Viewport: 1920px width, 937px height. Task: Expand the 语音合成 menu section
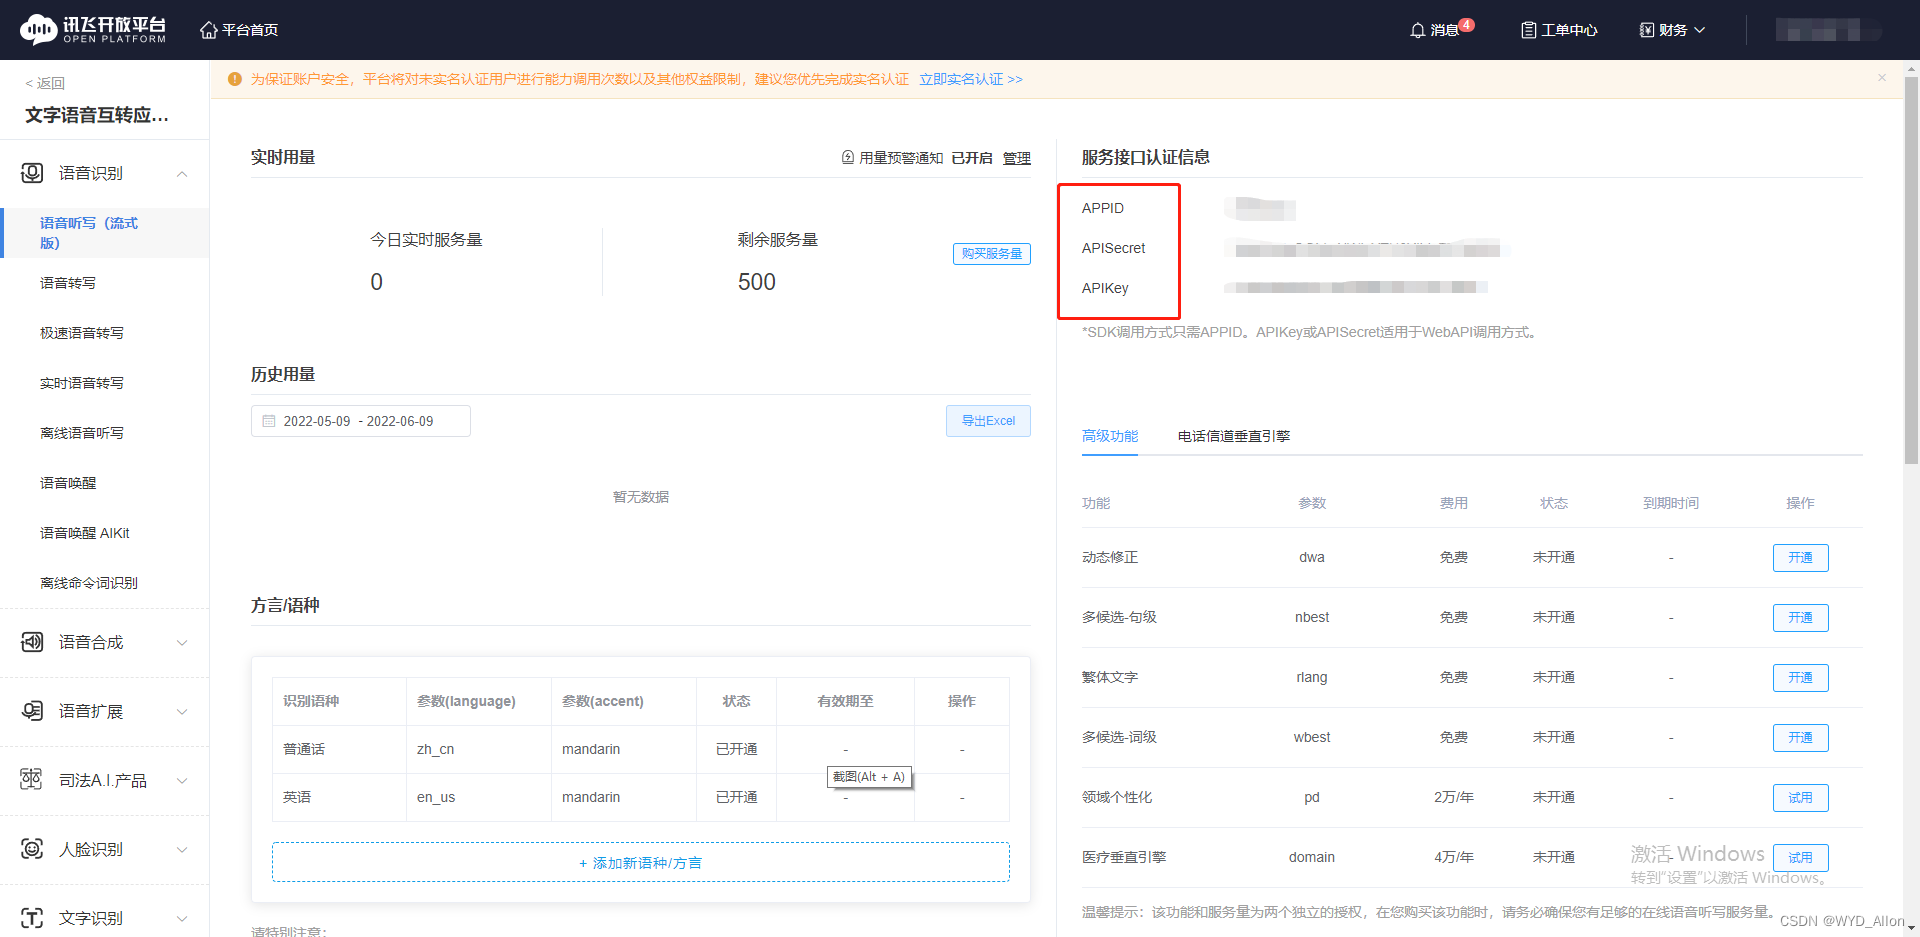182,643
